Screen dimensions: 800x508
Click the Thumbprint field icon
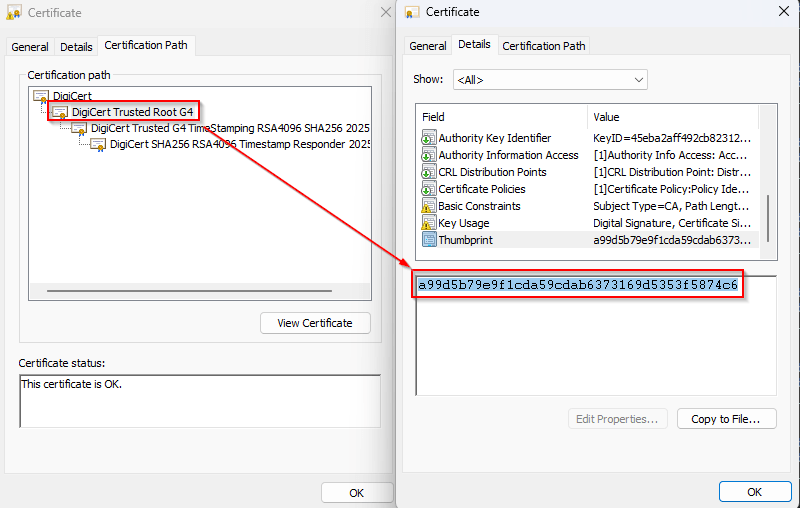coord(428,241)
